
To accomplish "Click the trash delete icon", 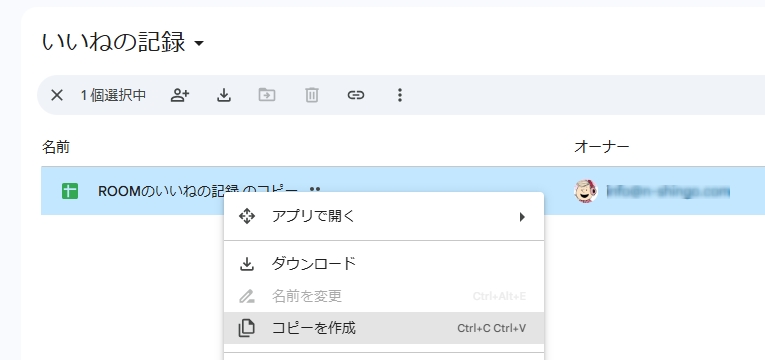I will pos(311,95).
